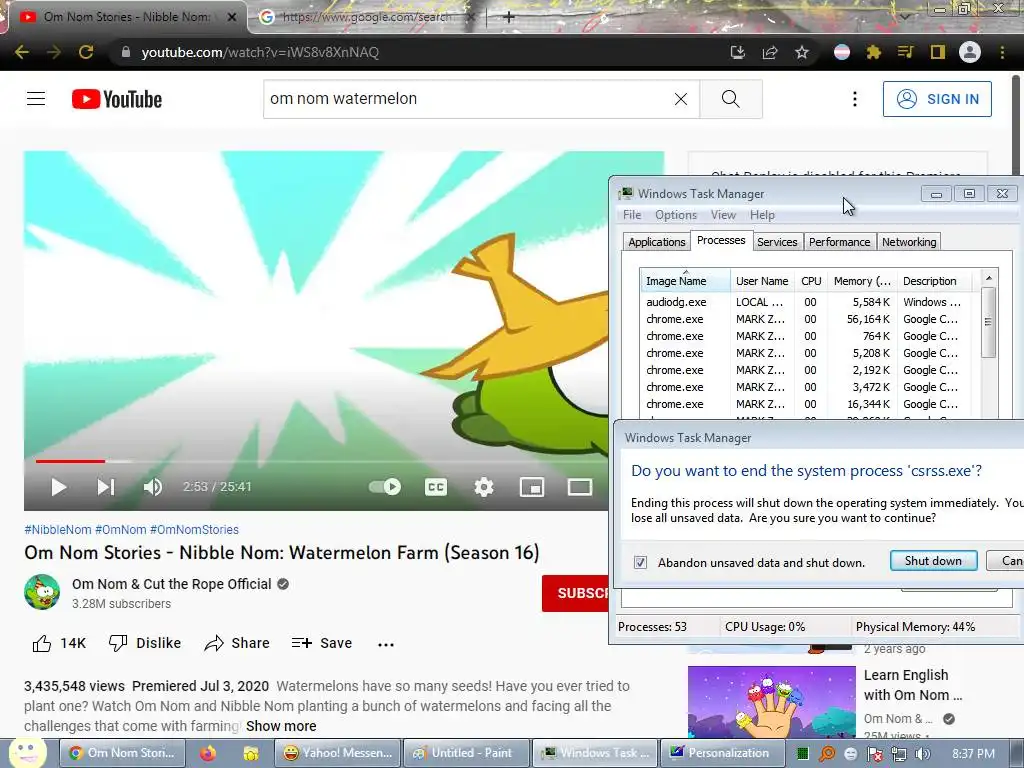This screenshot has height=768, width=1024.
Task: Switch to Applications tab
Action: 656,242
